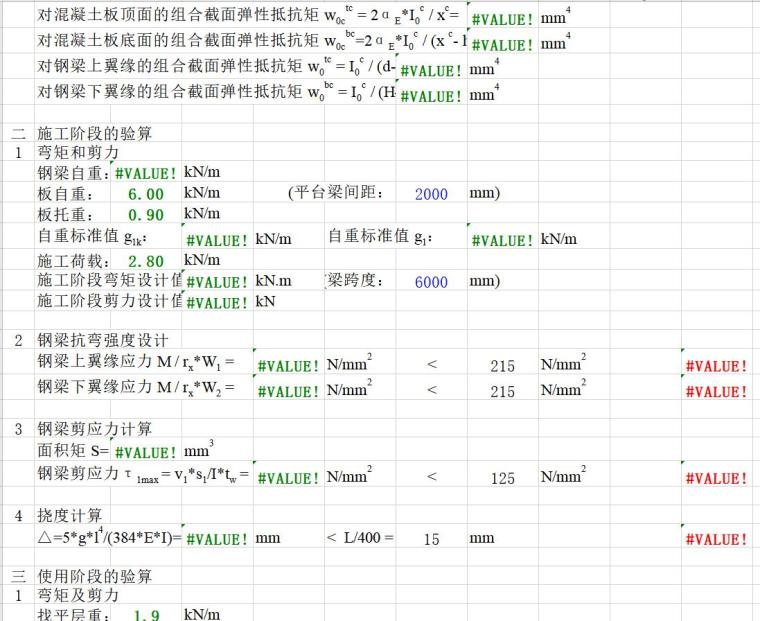The image size is (760, 621).
Task: Click red check result for 钢梁剪应力
Action: click(x=716, y=479)
